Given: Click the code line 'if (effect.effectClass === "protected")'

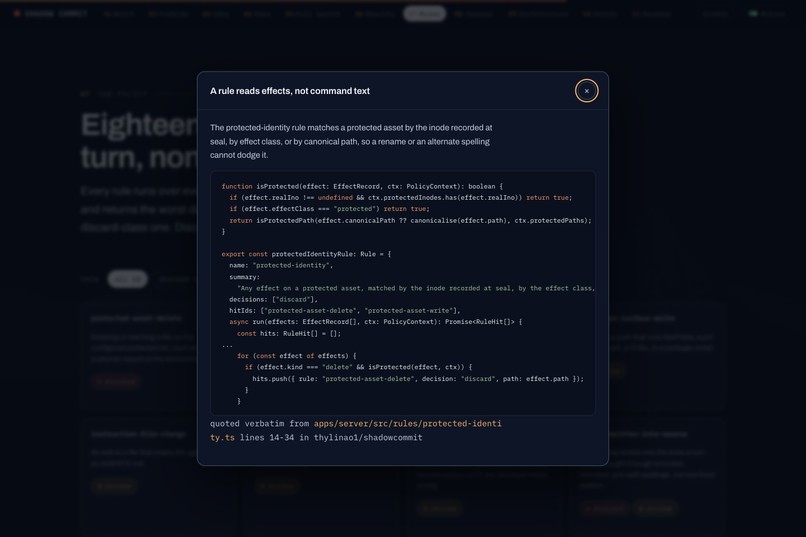Looking at the screenshot, I should click(x=329, y=209).
